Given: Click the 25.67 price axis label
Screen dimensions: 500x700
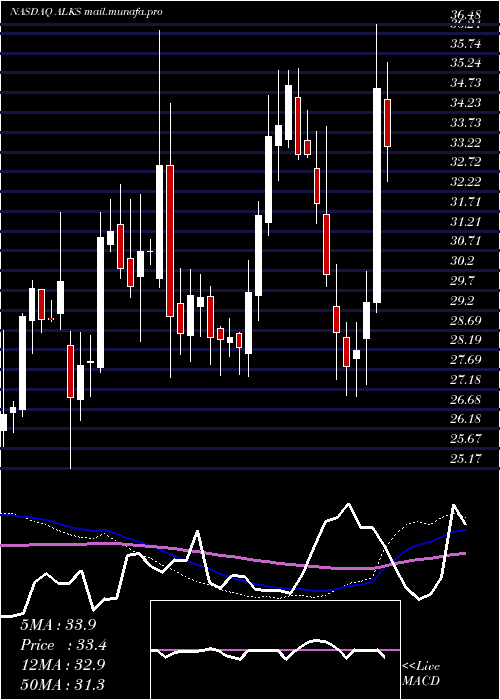Looking at the screenshot, I should [466, 439].
